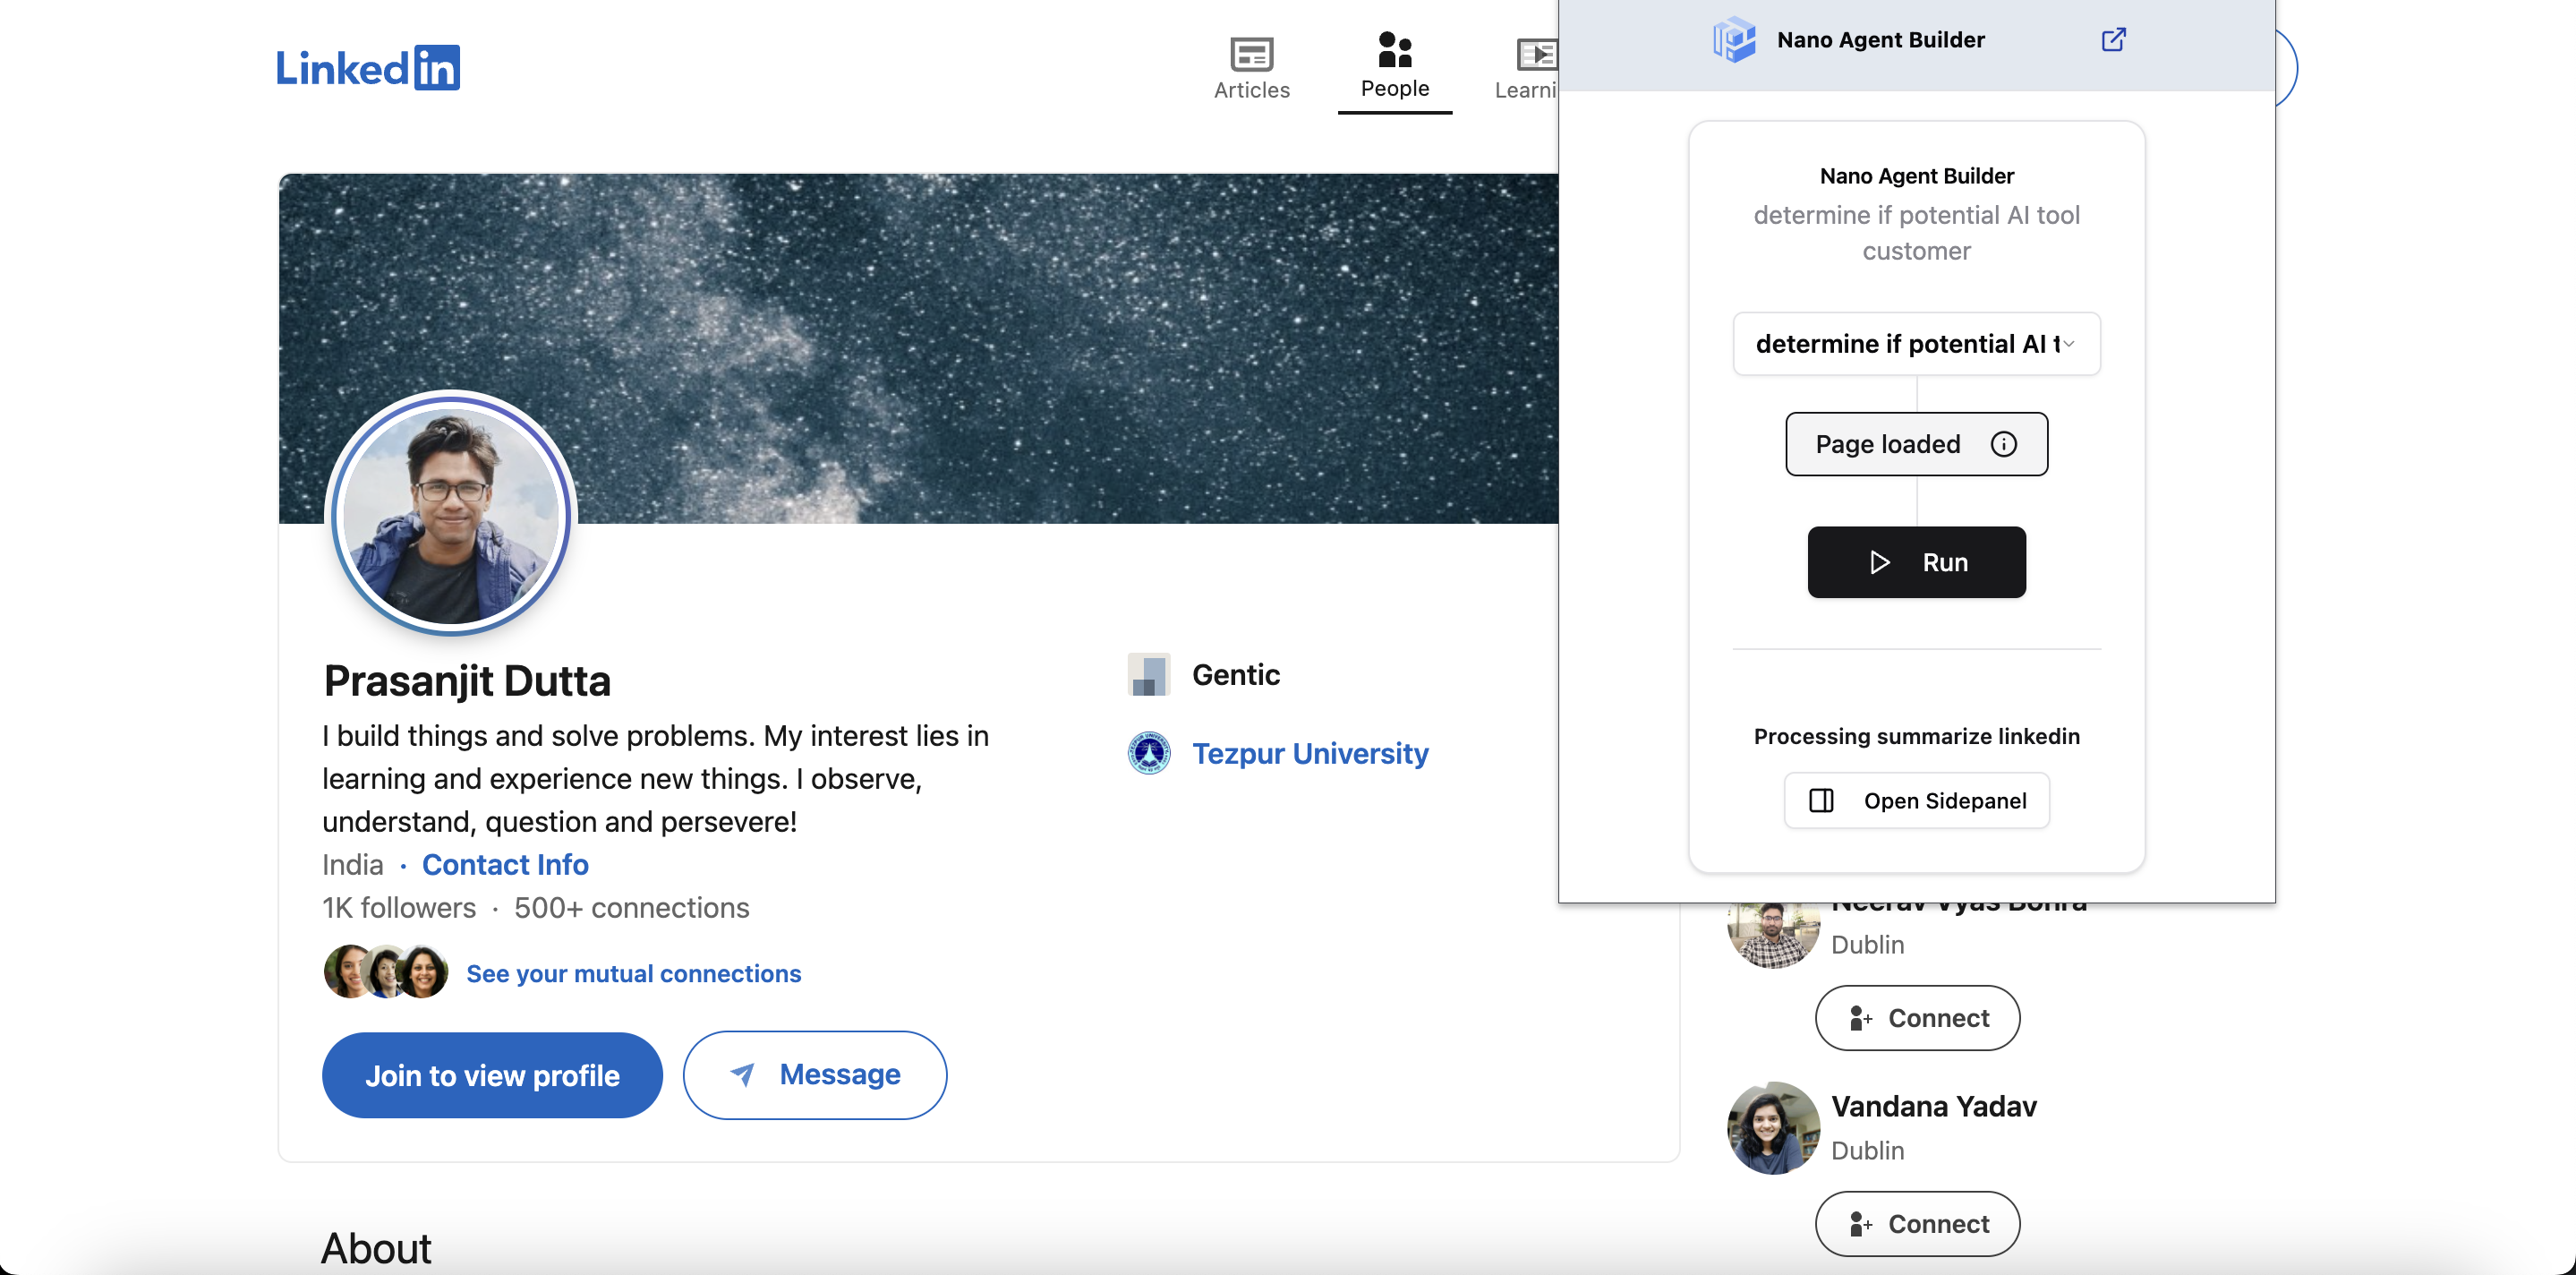Open the Contact Info link
The width and height of the screenshot is (2576, 1275).
click(505, 864)
